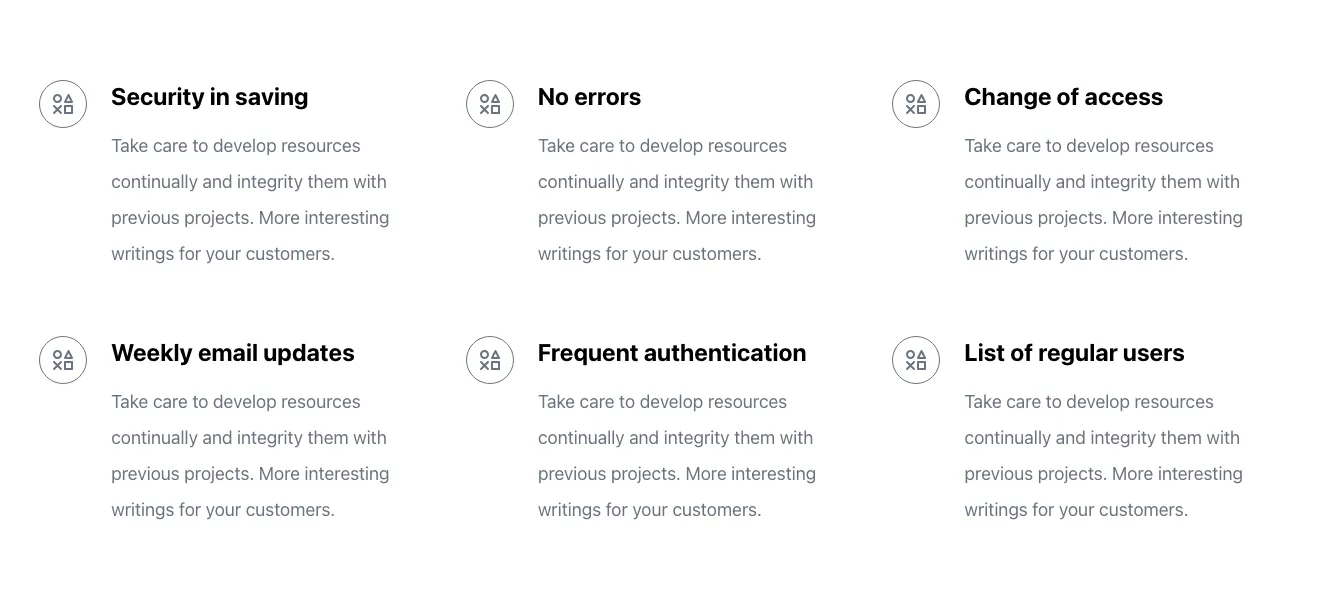Click the Frequent authentication title
The image size is (1326, 608).
pos(671,353)
